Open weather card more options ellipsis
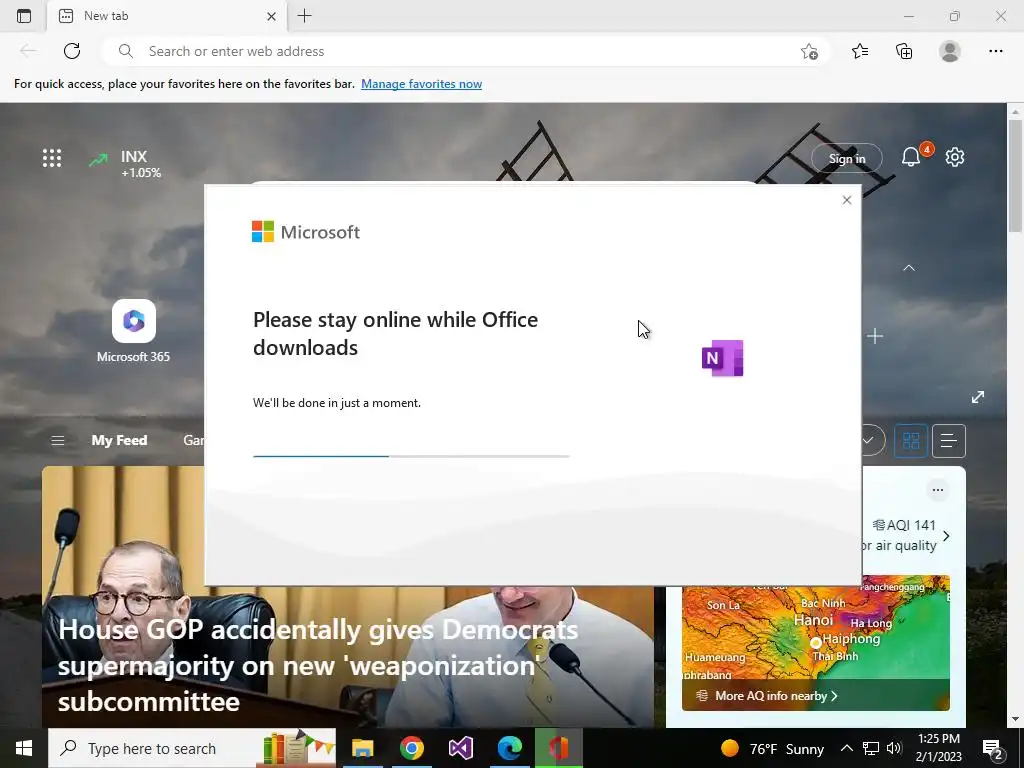 pos(938,490)
